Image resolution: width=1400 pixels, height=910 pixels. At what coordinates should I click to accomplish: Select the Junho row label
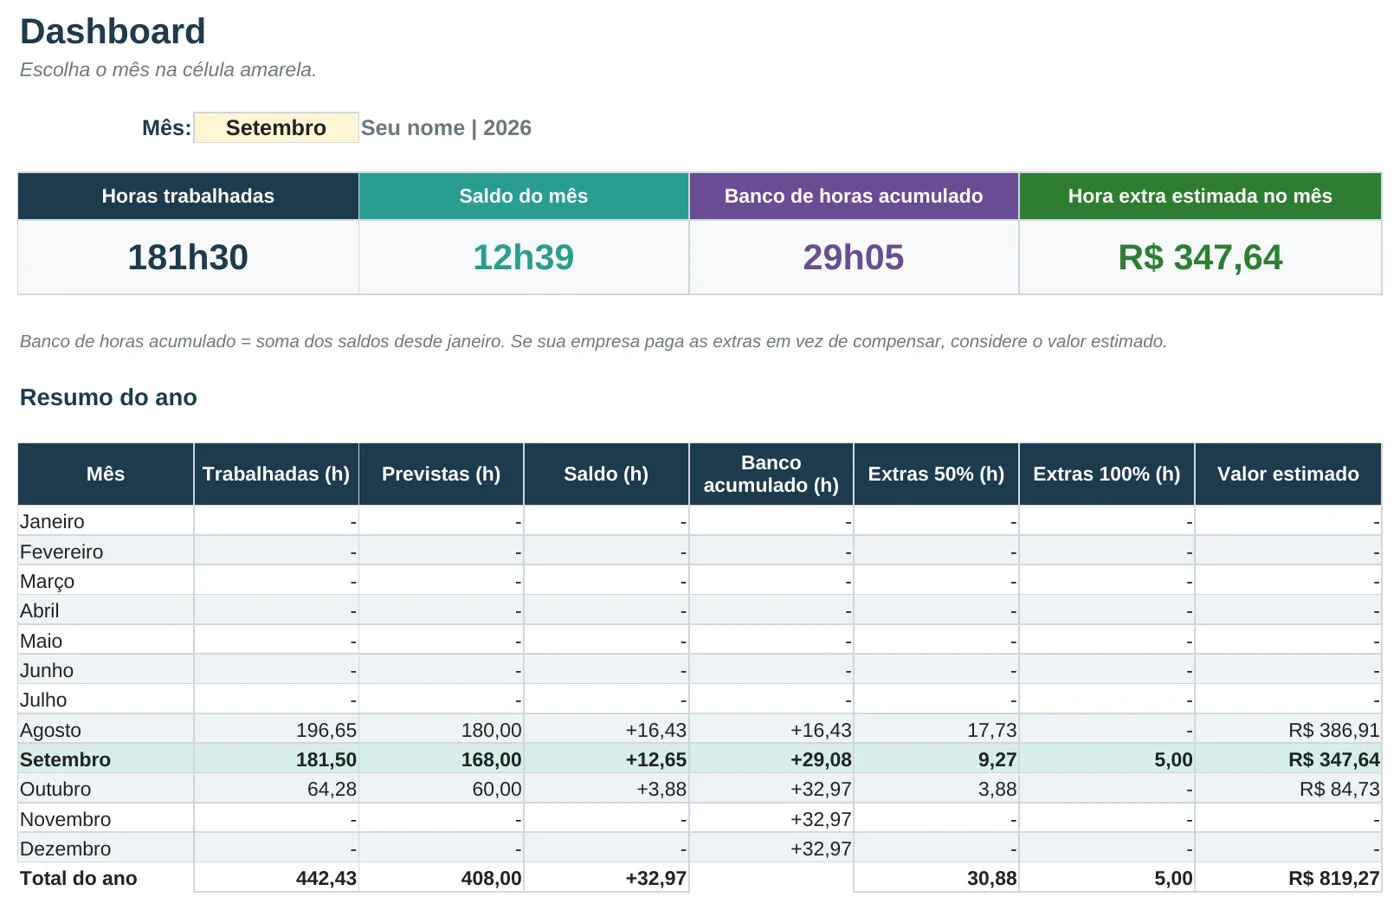pos(47,671)
